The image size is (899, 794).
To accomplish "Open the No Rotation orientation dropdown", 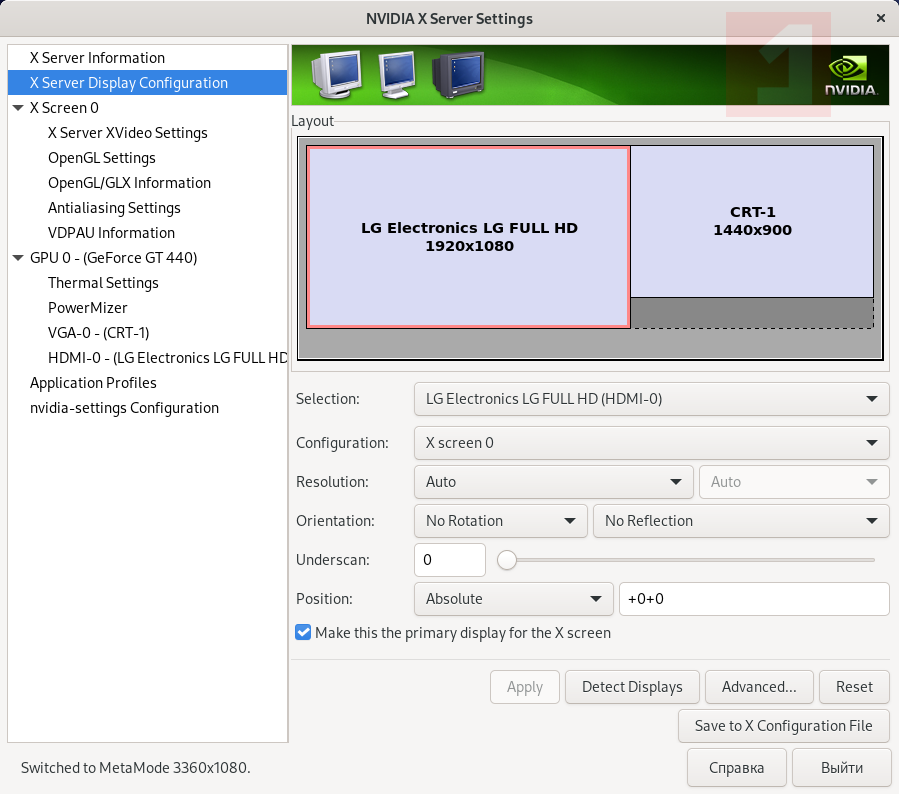I will pyautogui.click(x=501, y=521).
